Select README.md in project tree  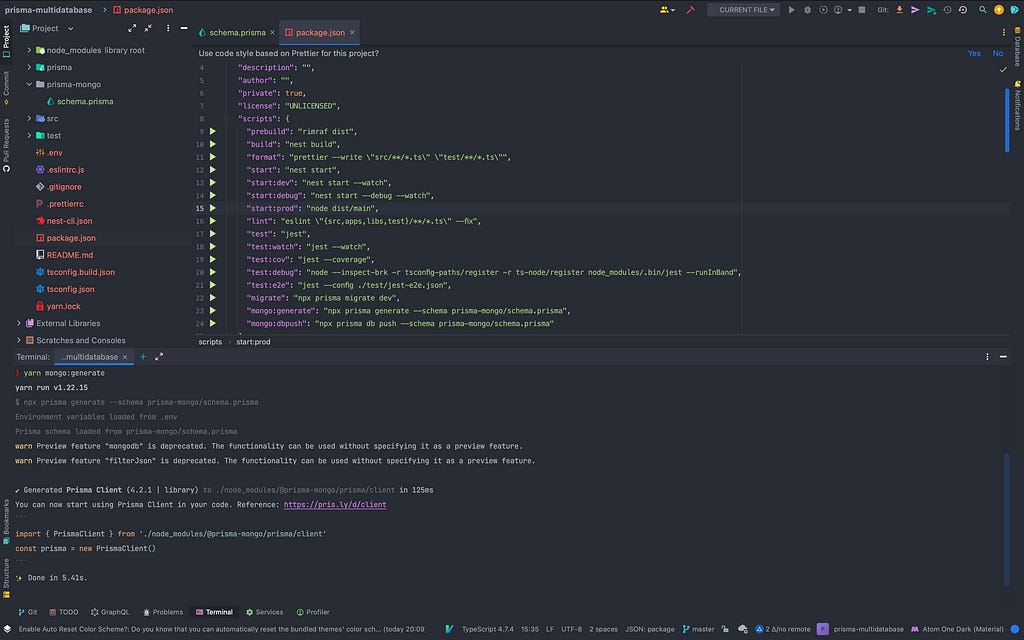coord(70,255)
